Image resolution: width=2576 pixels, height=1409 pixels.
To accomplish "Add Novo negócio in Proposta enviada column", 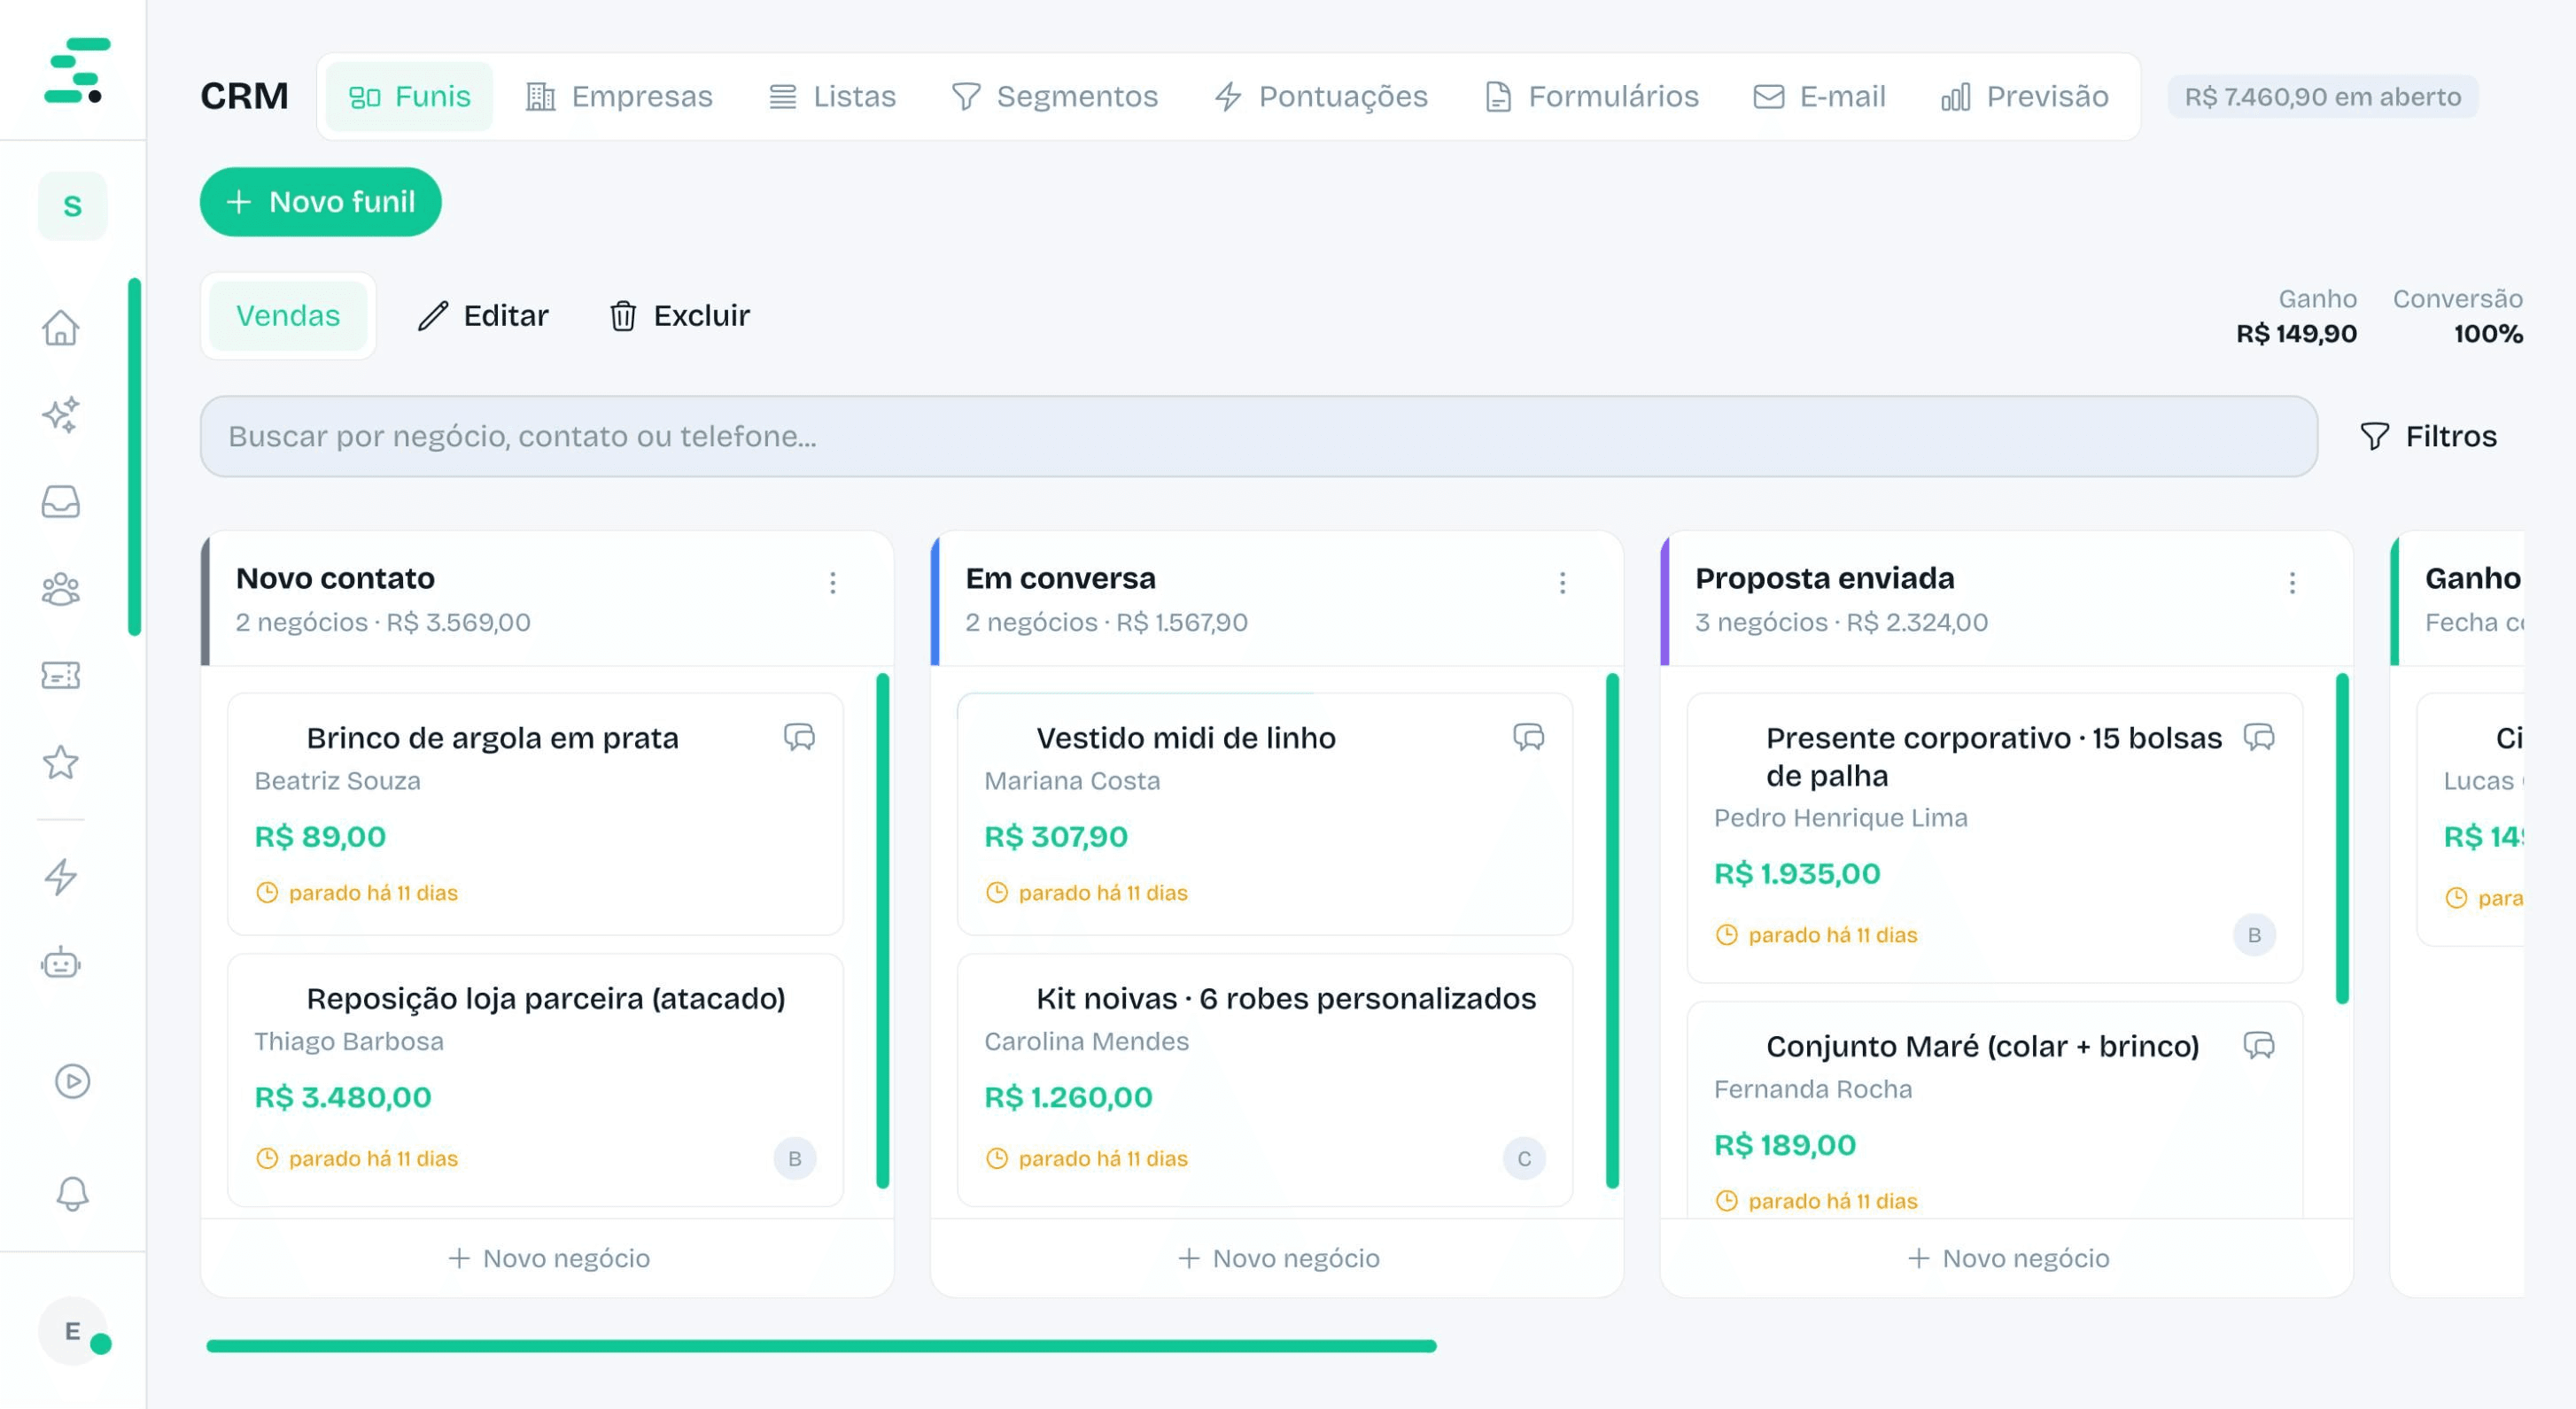I will 2008,1258.
